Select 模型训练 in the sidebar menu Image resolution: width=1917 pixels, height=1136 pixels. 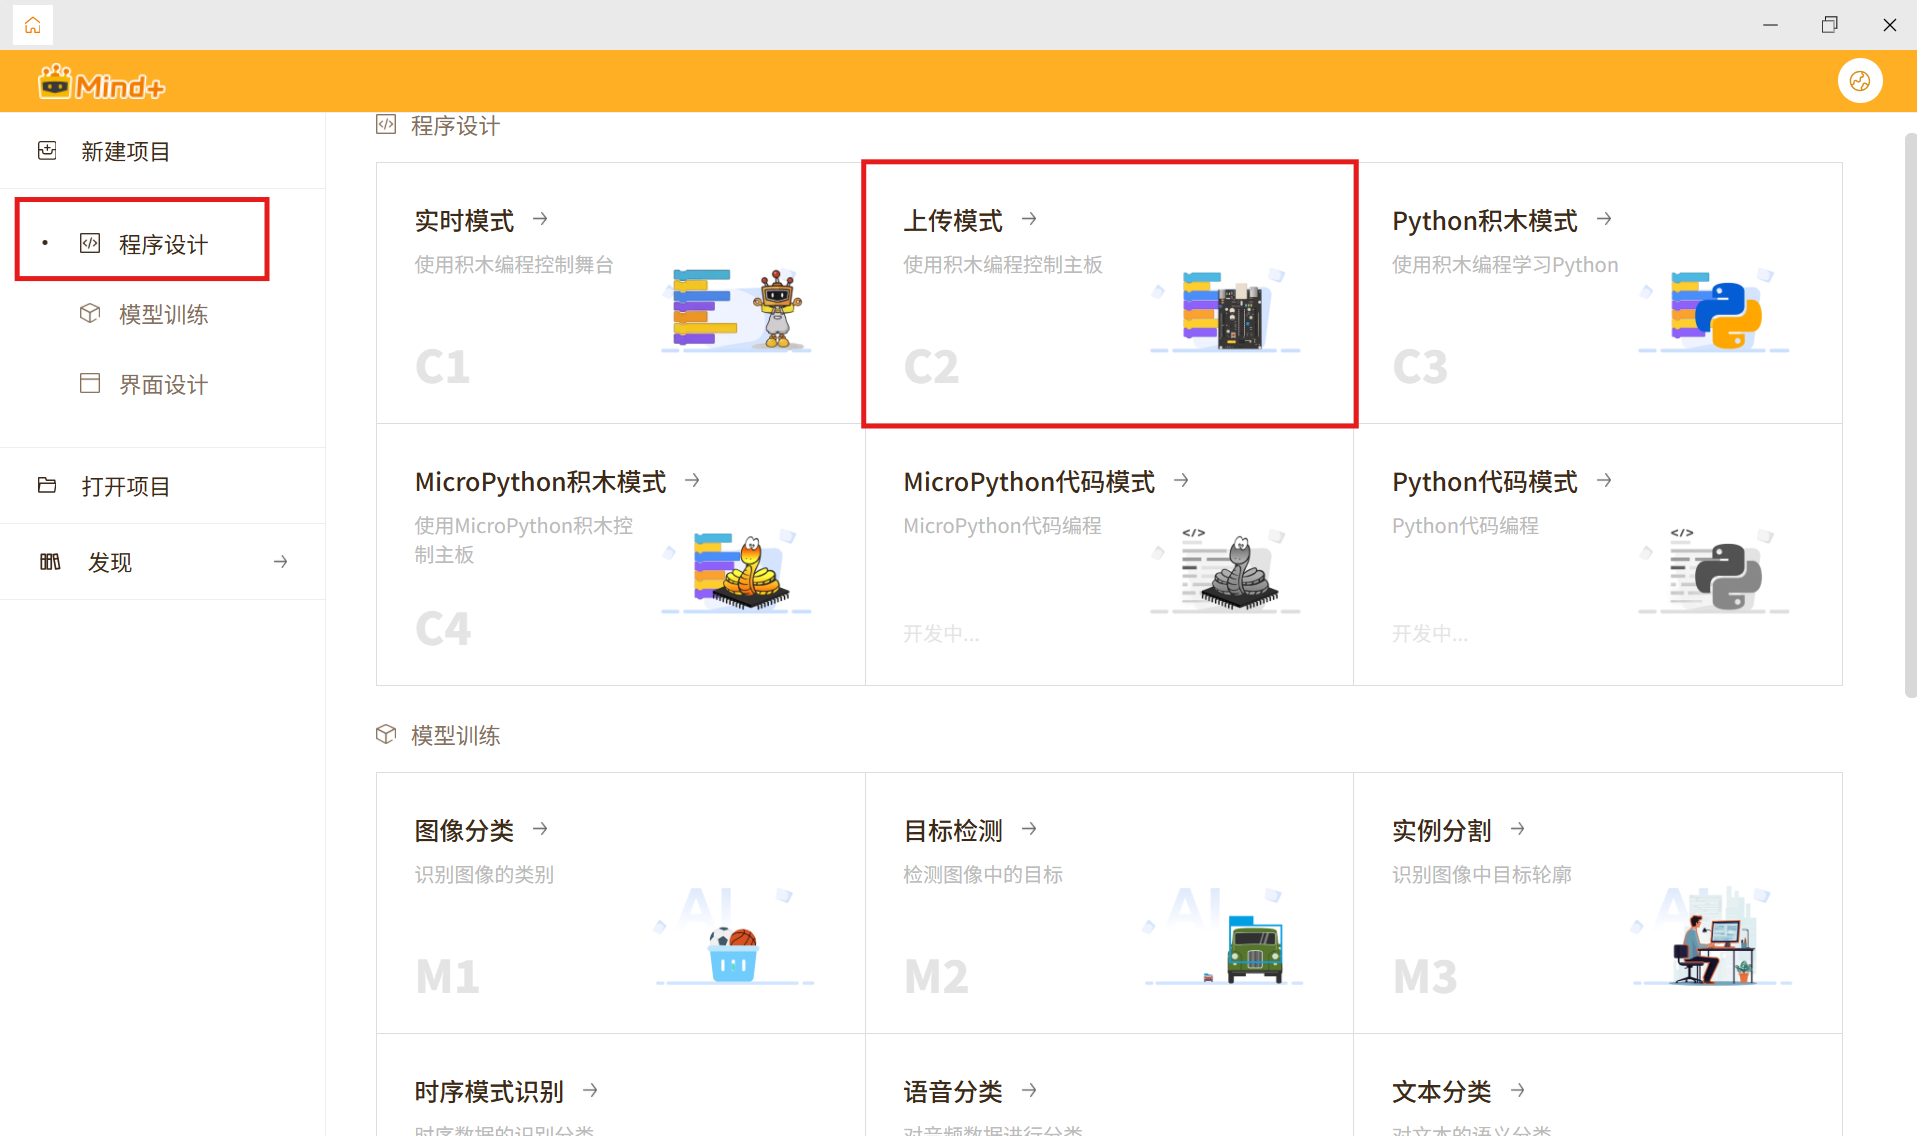pos(162,314)
